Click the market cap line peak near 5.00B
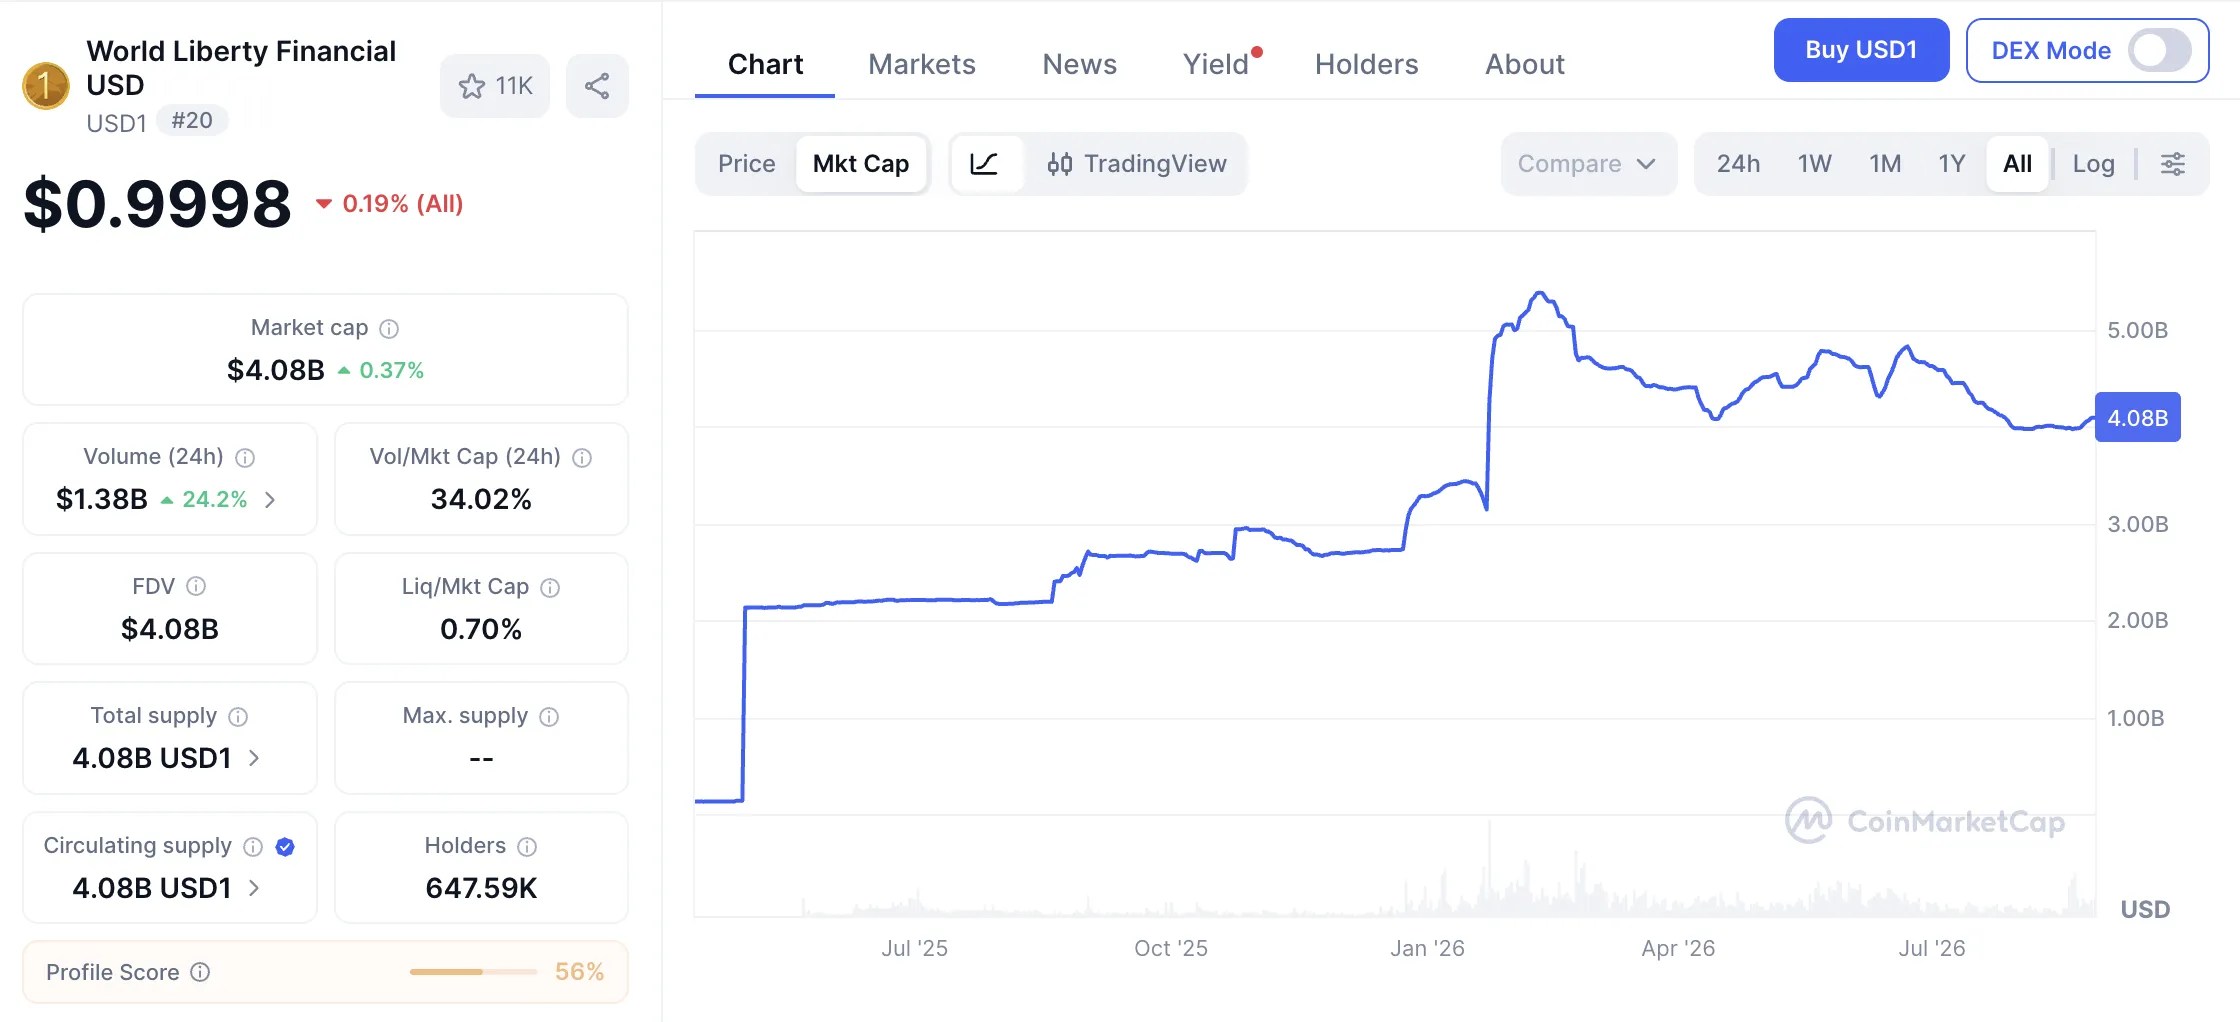This screenshot has width=2240, height=1022. [1541, 294]
